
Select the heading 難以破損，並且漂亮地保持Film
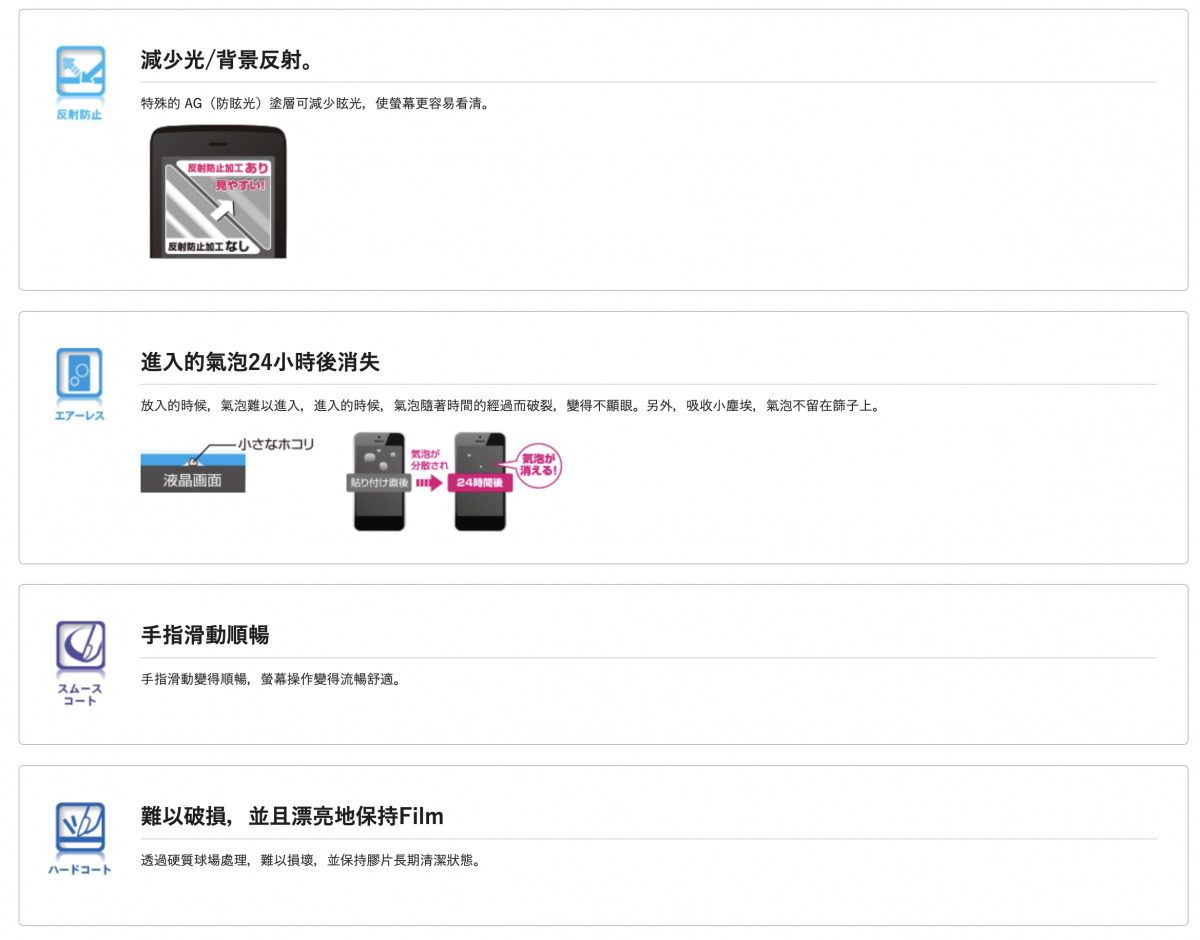292,816
